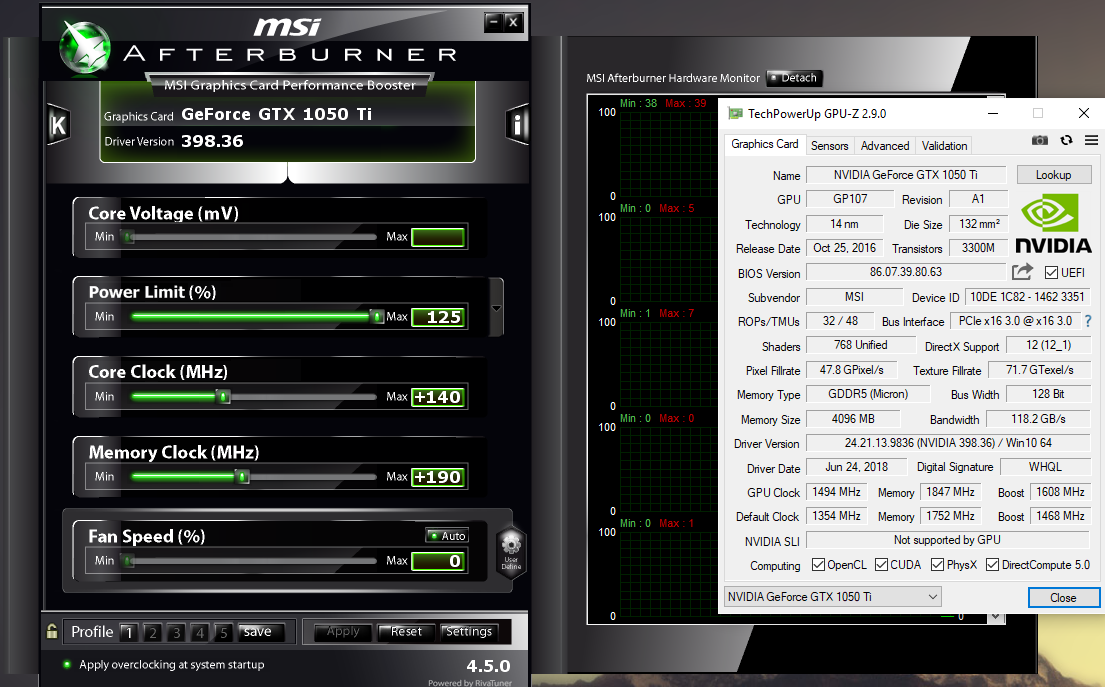Select Afterburner profile slot 4
The image size is (1105, 687).
(x=200, y=632)
